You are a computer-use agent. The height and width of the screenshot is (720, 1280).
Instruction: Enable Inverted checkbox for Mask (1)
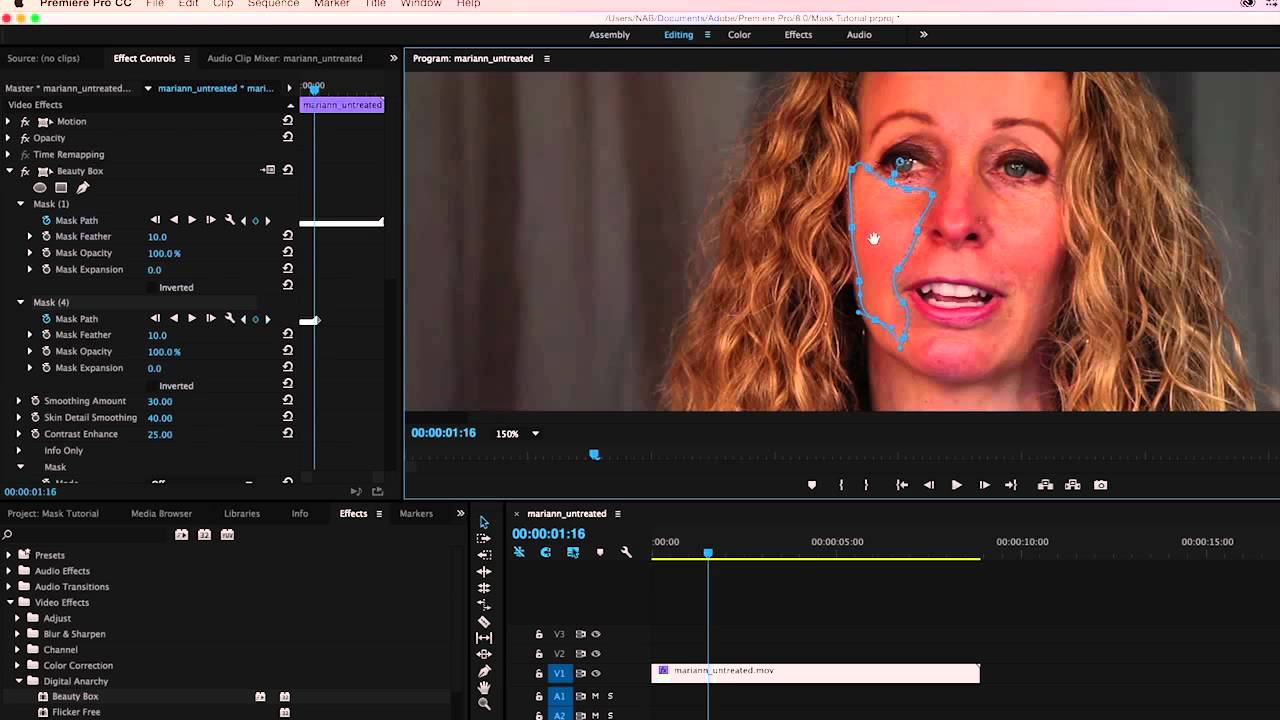[x=154, y=287]
